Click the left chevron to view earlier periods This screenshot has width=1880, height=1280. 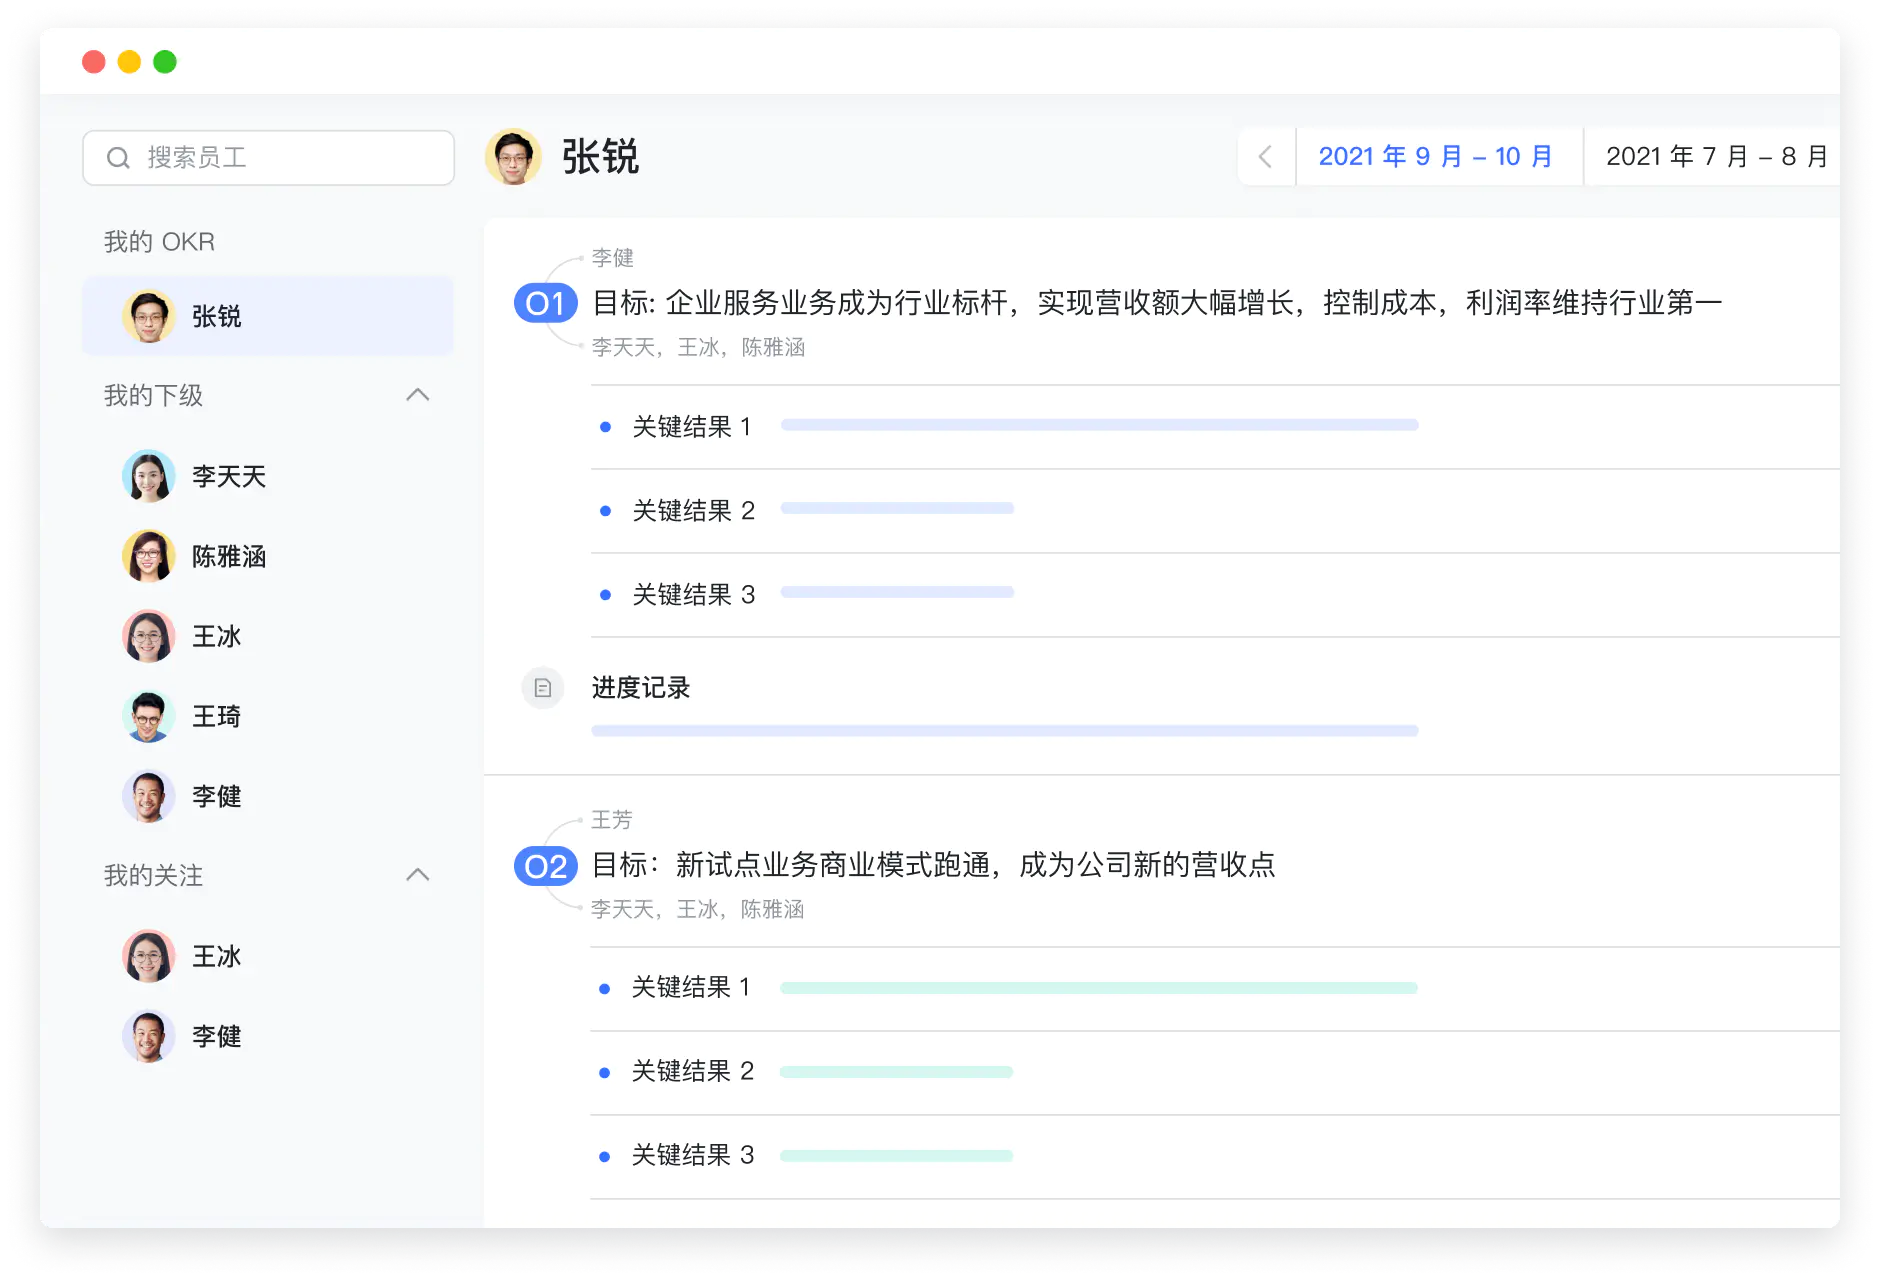coord(1266,156)
